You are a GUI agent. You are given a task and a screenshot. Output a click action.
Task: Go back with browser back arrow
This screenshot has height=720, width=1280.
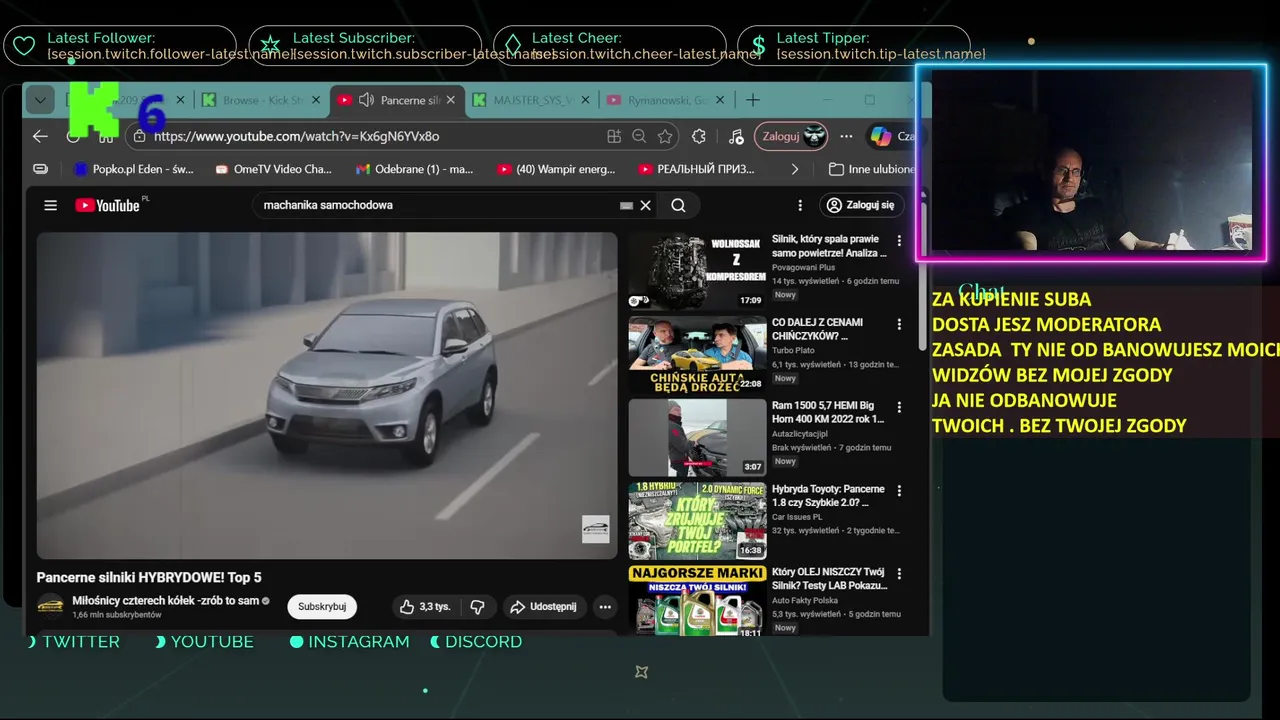(x=40, y=136)
